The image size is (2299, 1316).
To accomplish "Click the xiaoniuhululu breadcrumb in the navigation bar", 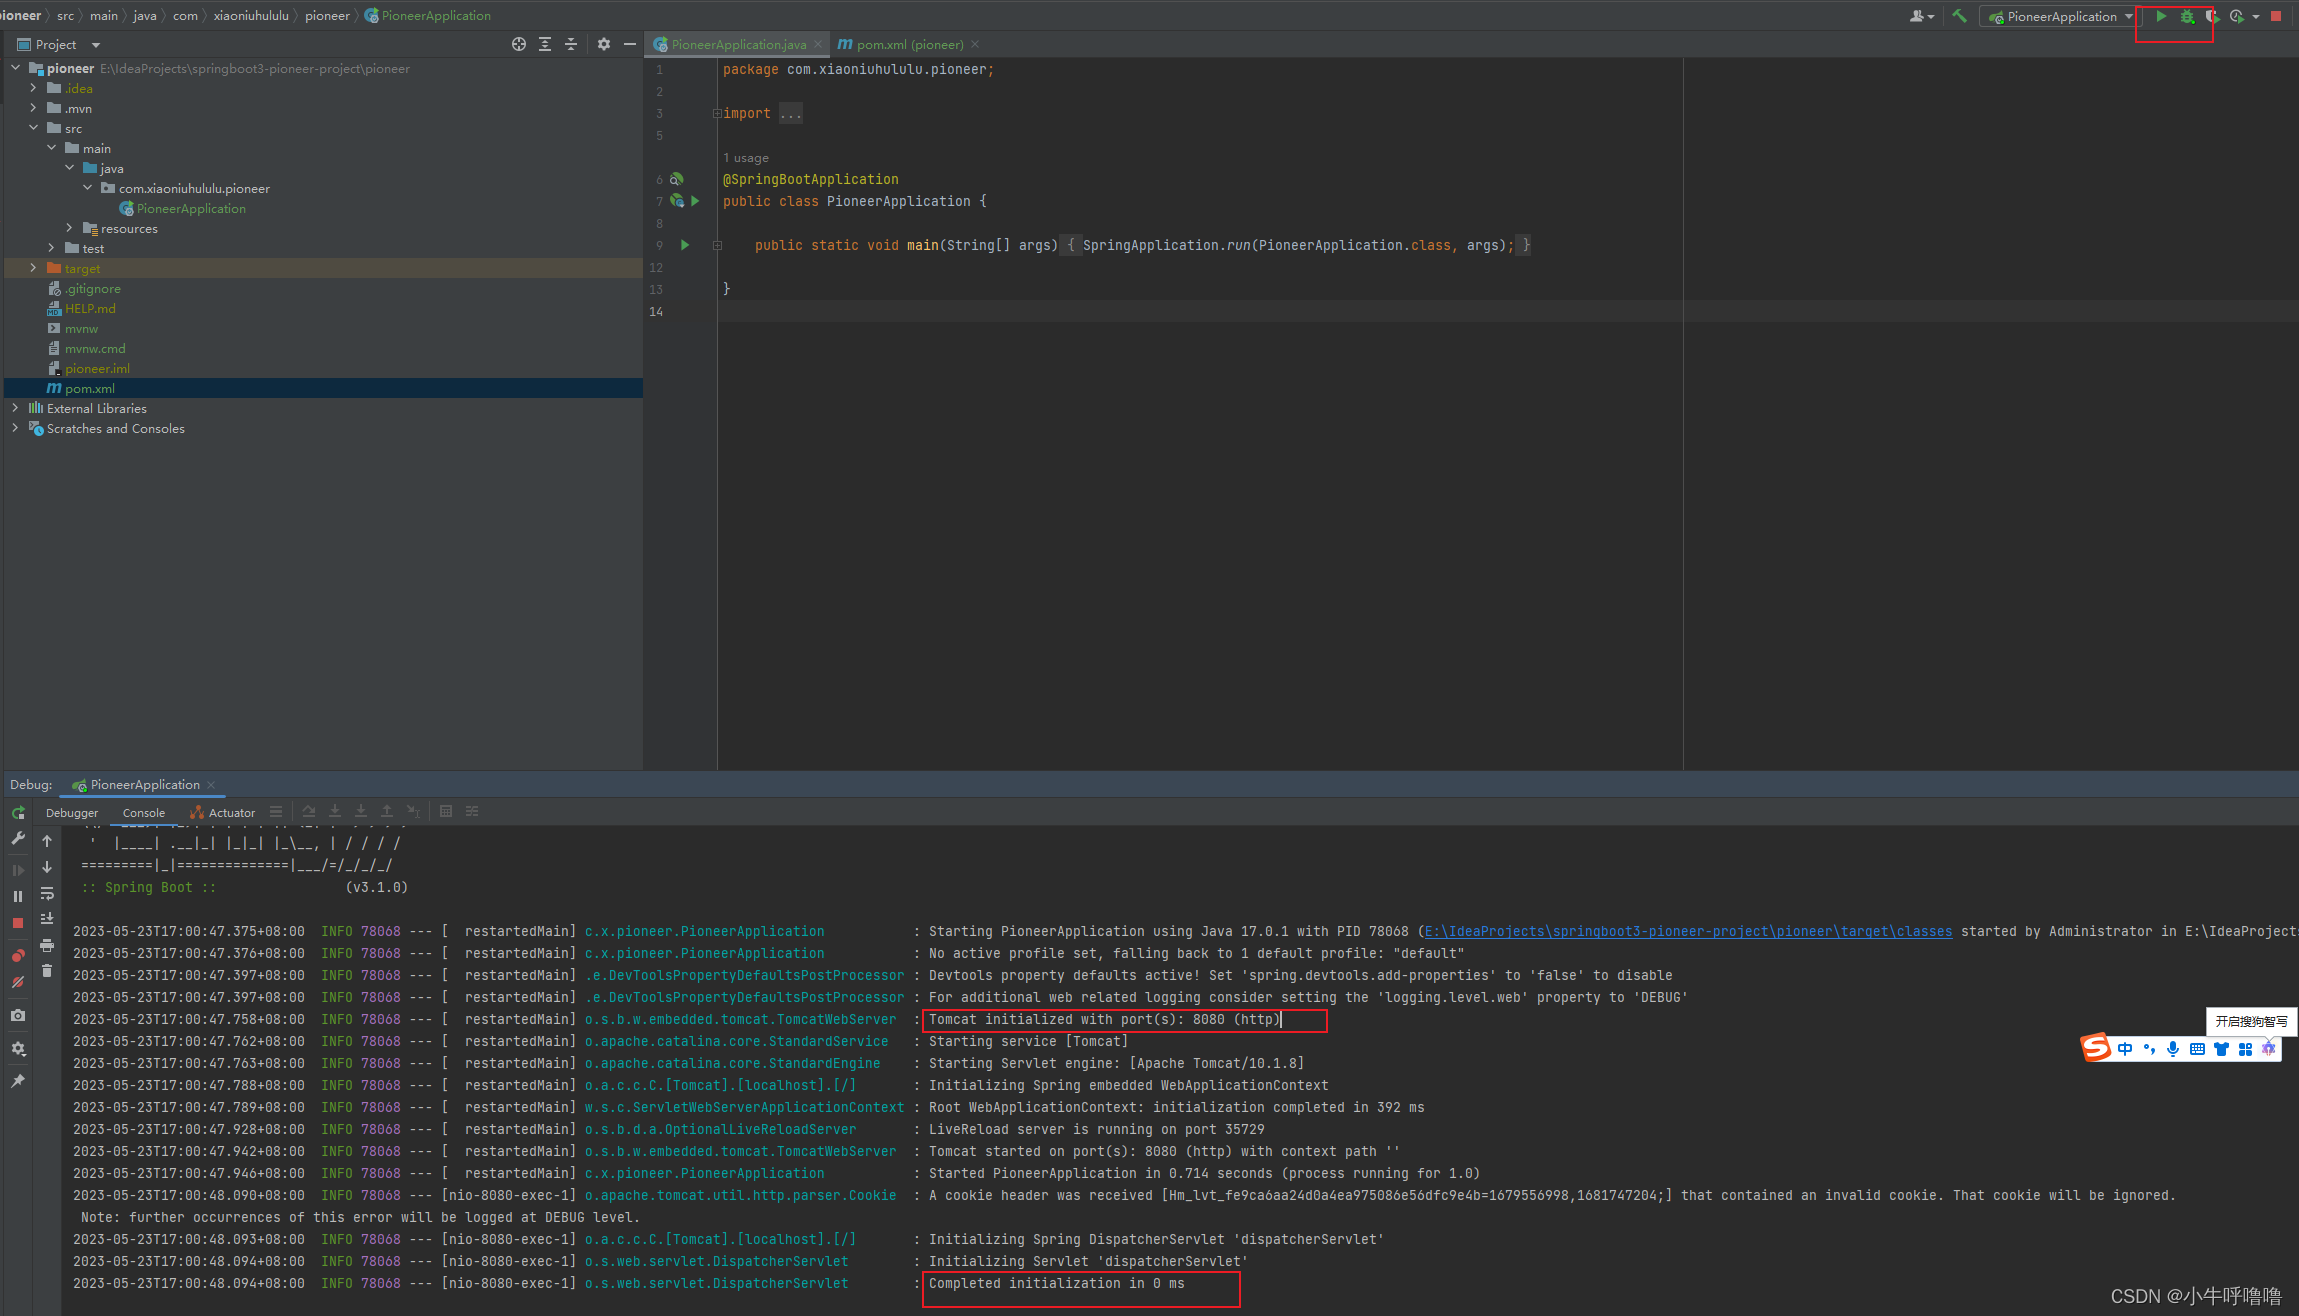I will pyautogui.click(x=251, y=16).
